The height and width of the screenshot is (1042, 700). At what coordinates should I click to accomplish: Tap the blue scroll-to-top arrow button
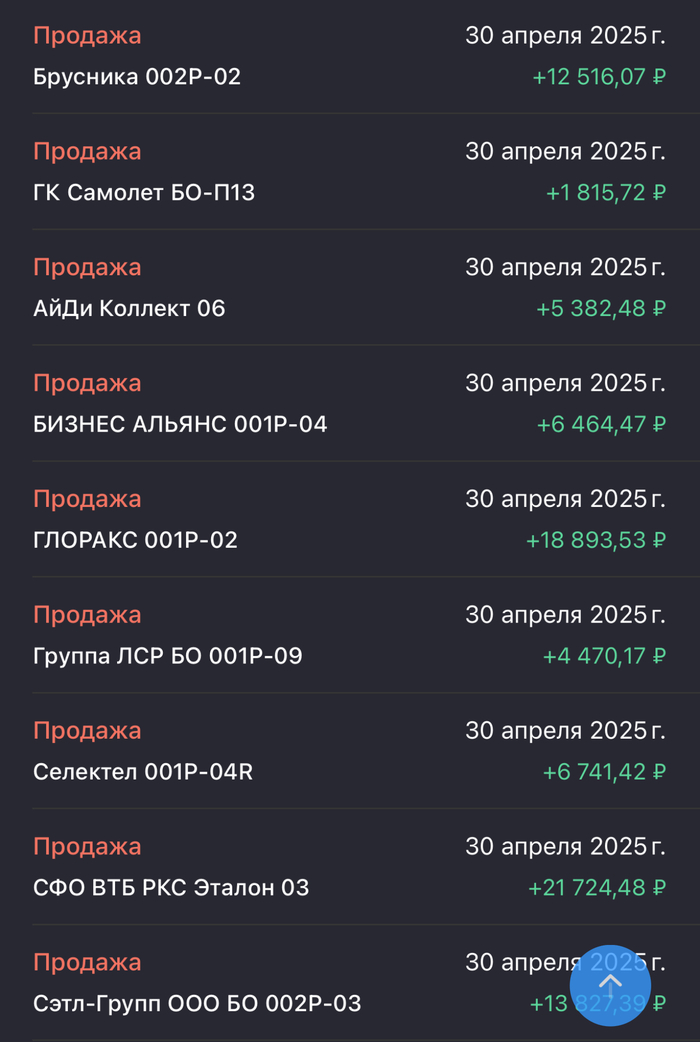(610, 986)
